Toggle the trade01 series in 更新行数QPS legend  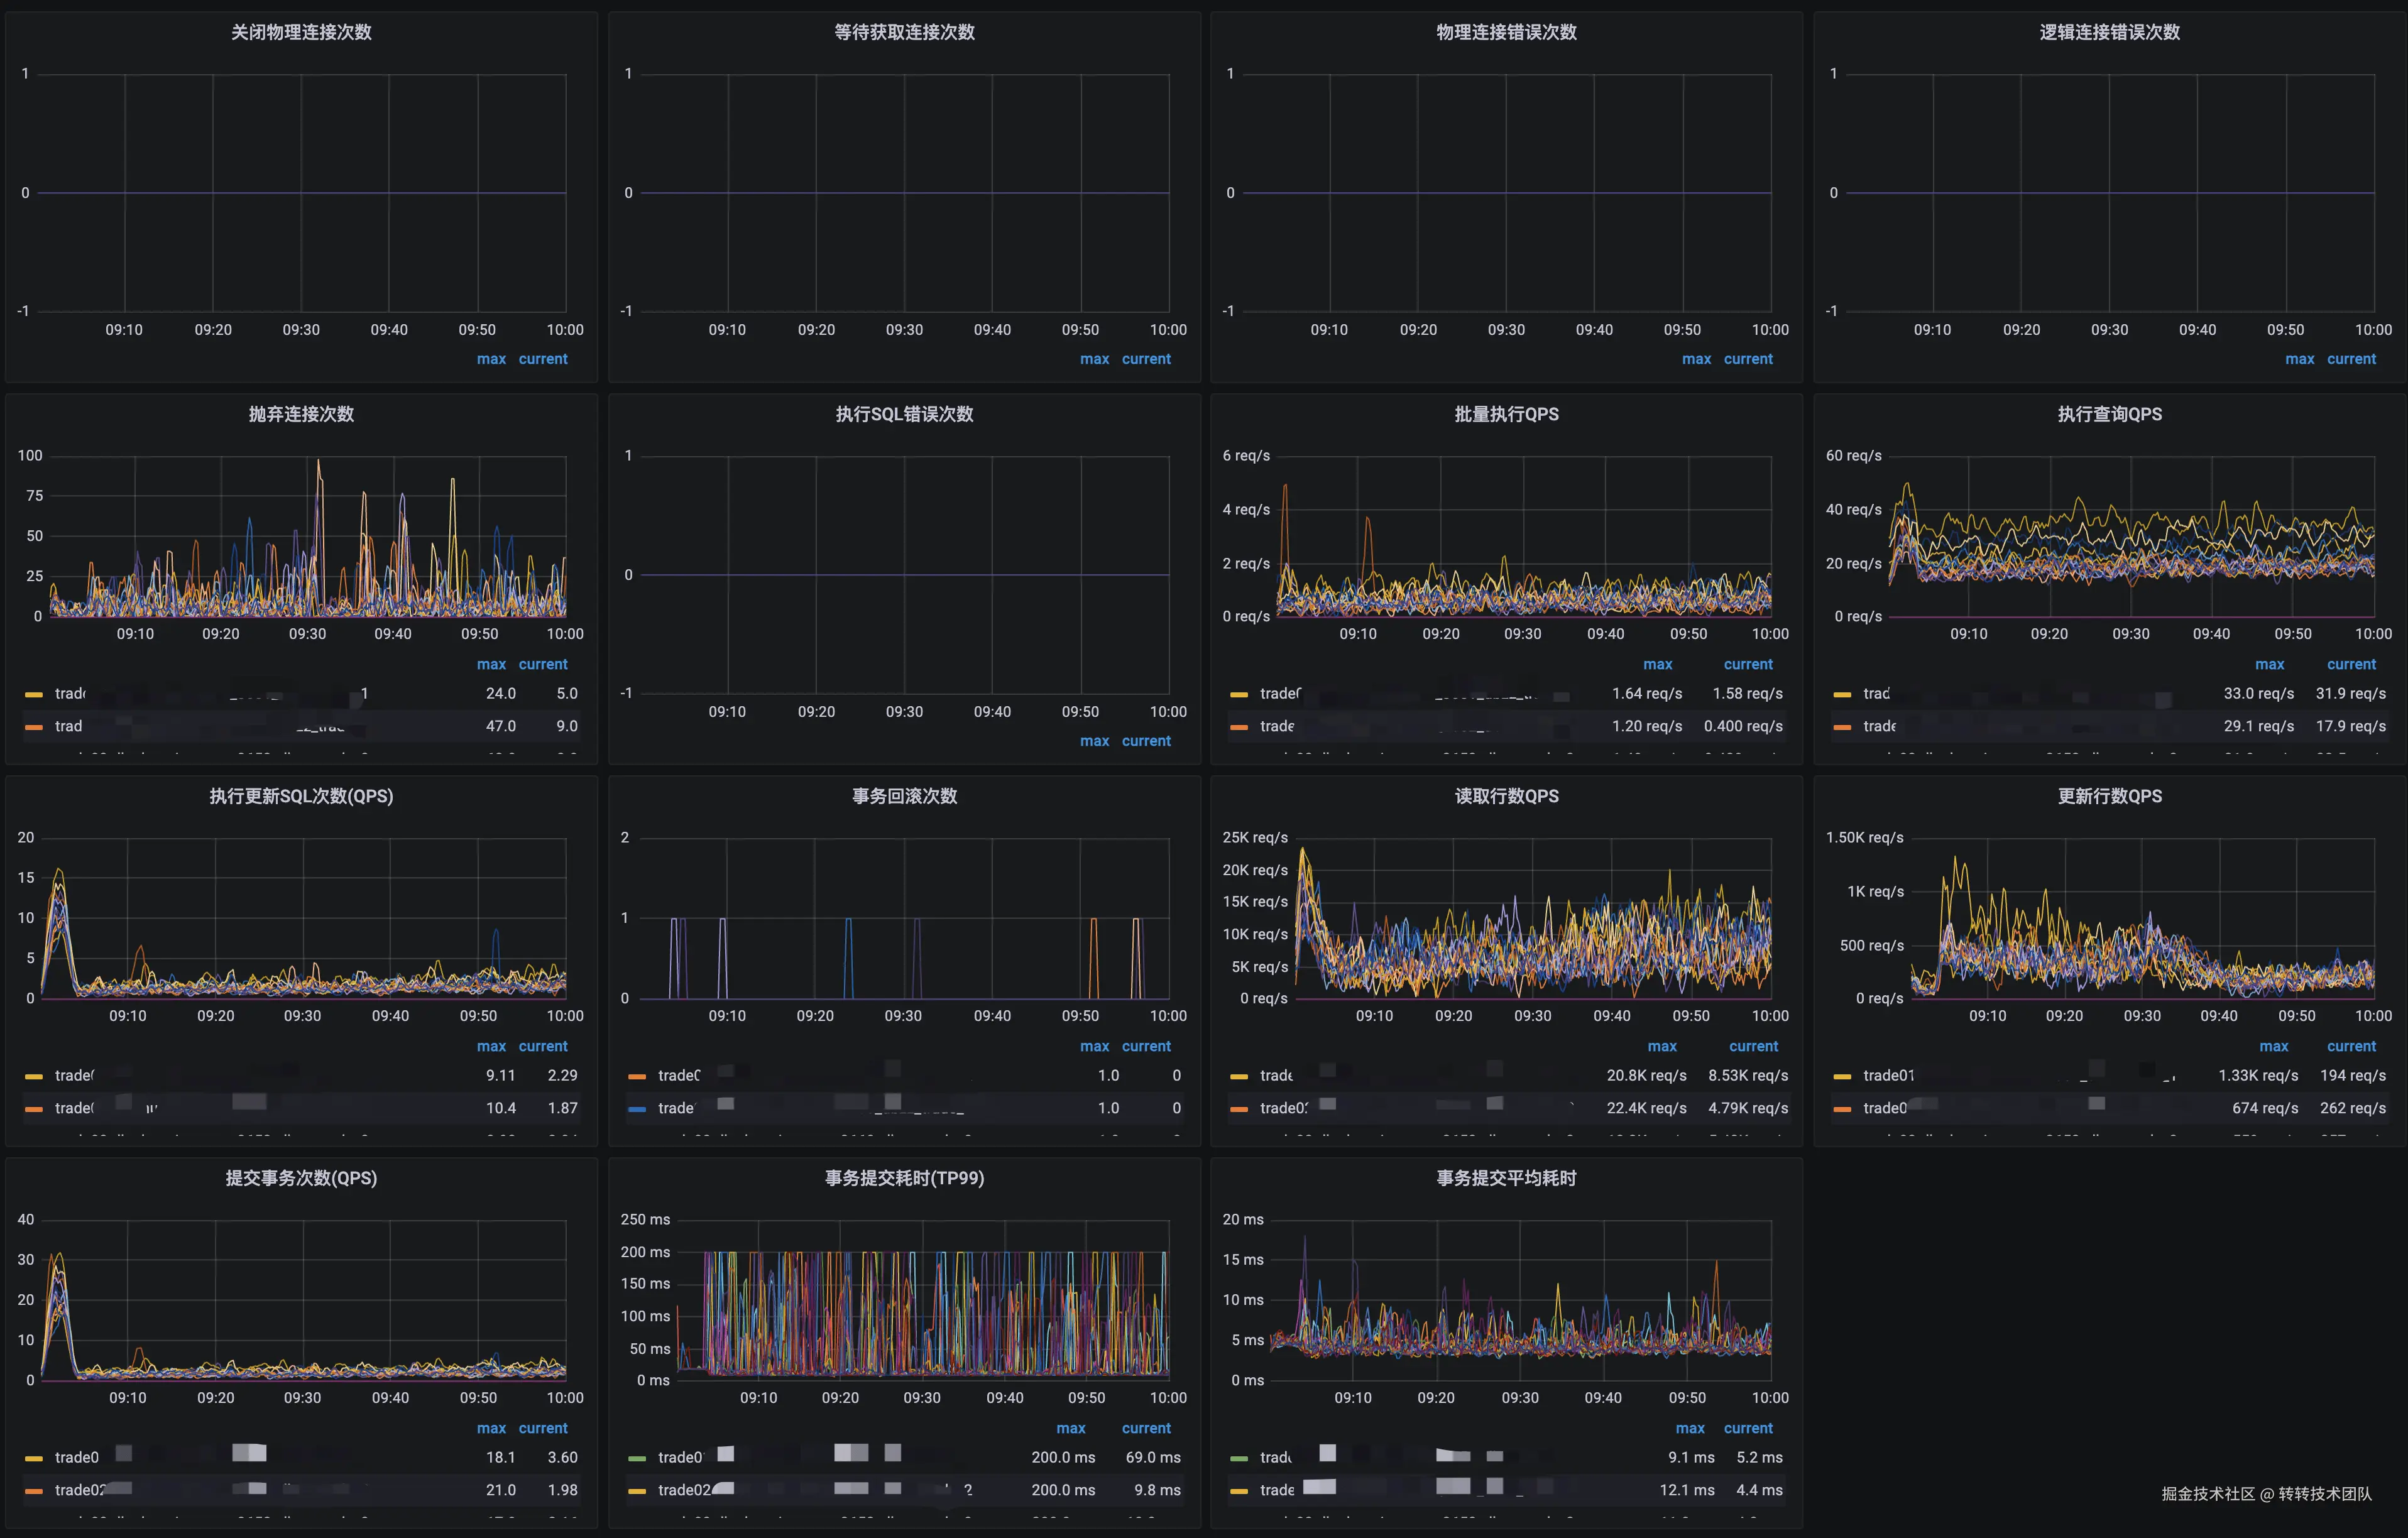pos(1888,1076)
